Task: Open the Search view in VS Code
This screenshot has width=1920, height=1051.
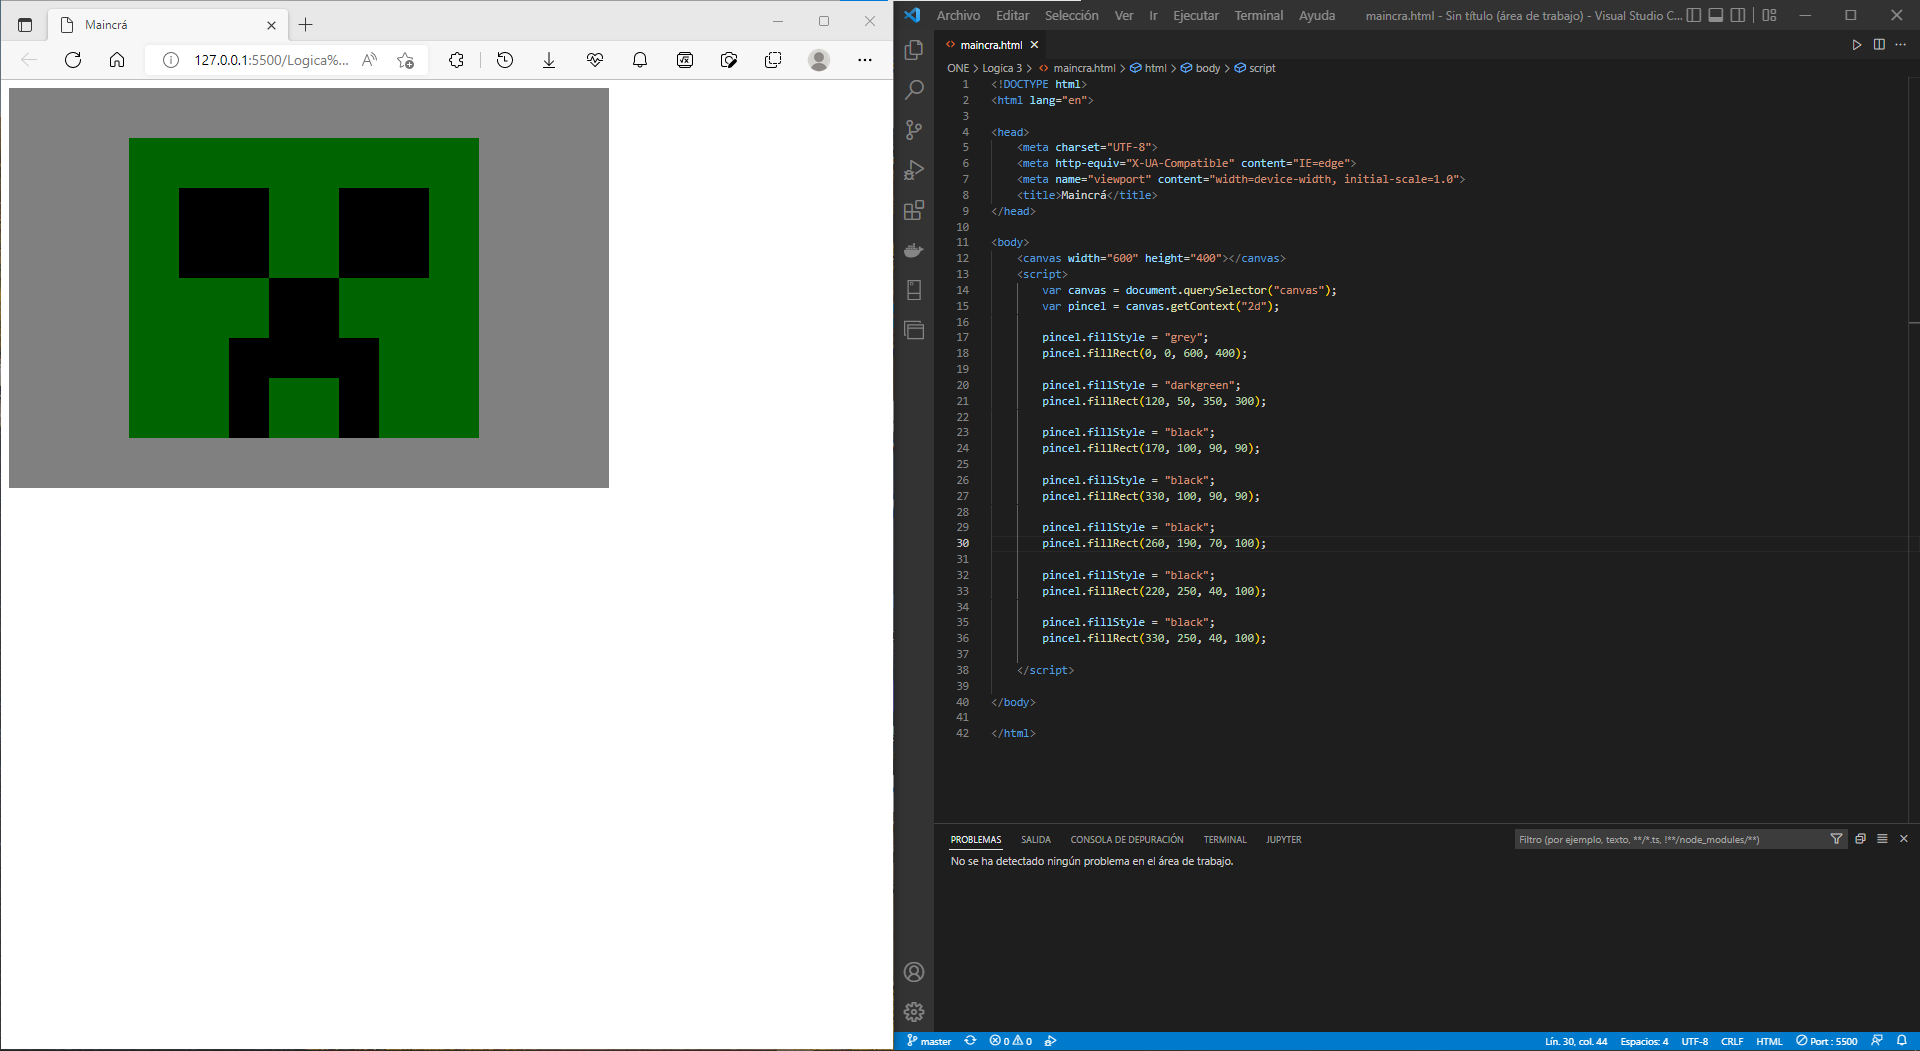Action: 914,90
